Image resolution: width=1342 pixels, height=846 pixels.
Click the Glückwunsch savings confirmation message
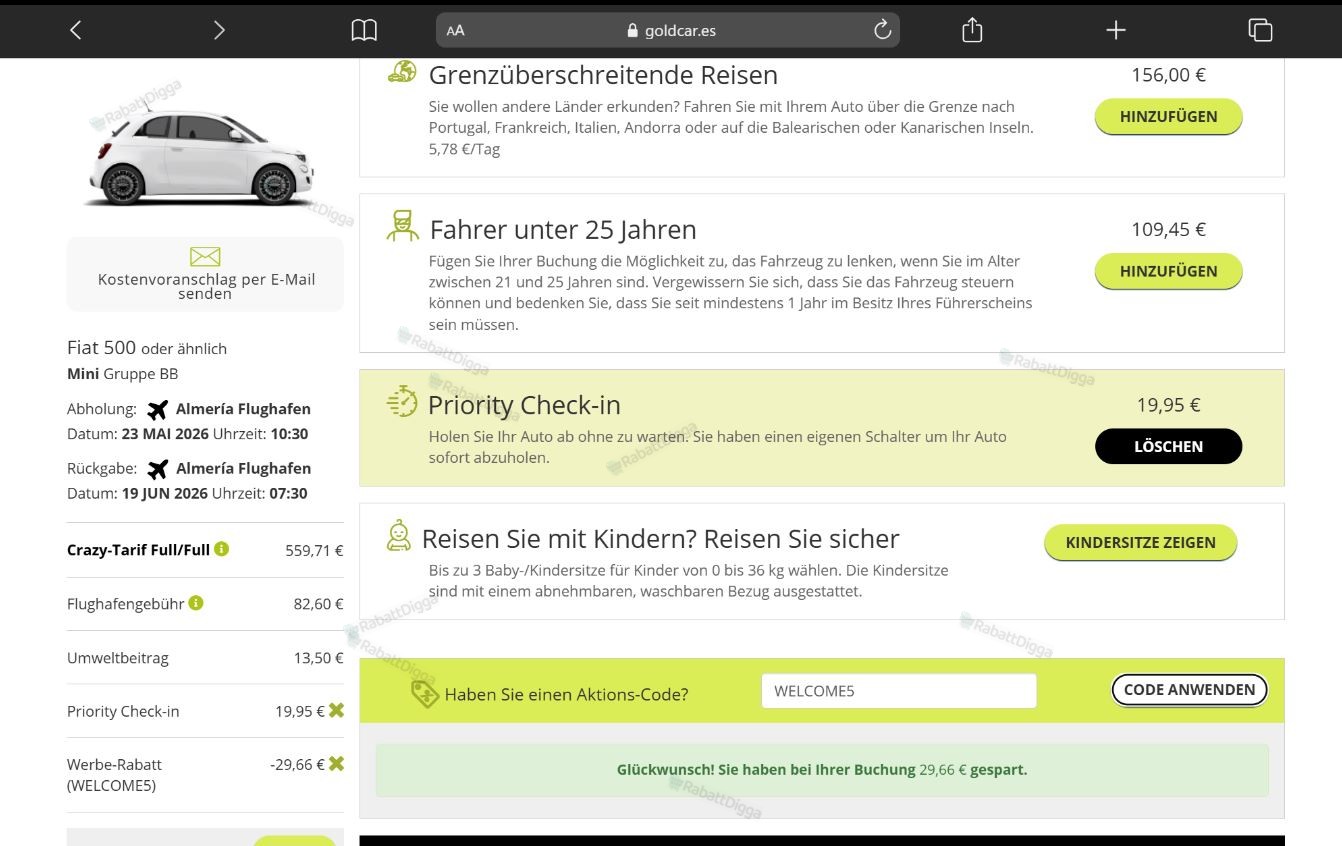pyautogui.click(x=822, y=770)
